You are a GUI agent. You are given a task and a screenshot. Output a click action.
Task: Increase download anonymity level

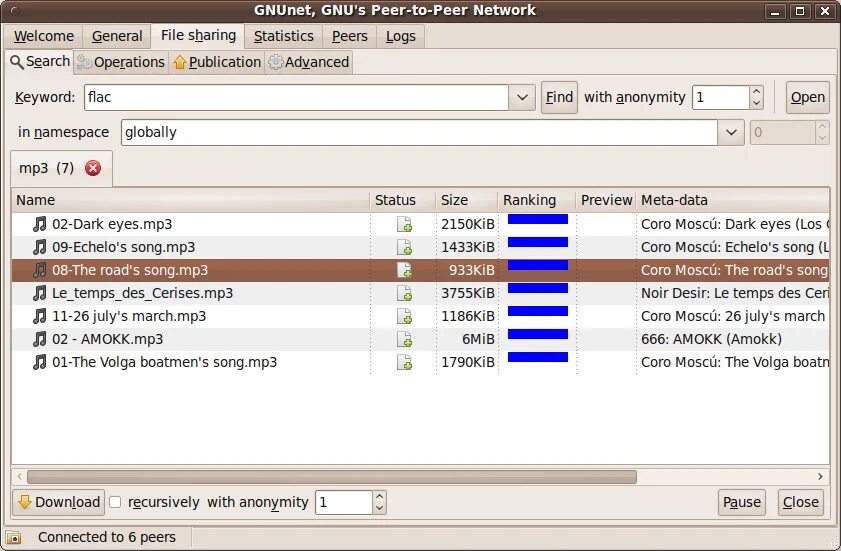[x=379, y=496]
